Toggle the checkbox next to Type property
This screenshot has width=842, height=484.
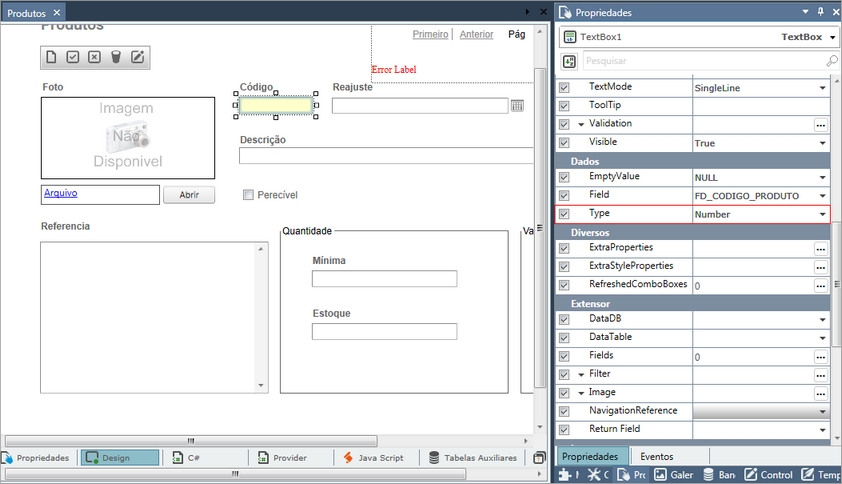(x=564, y=214)
